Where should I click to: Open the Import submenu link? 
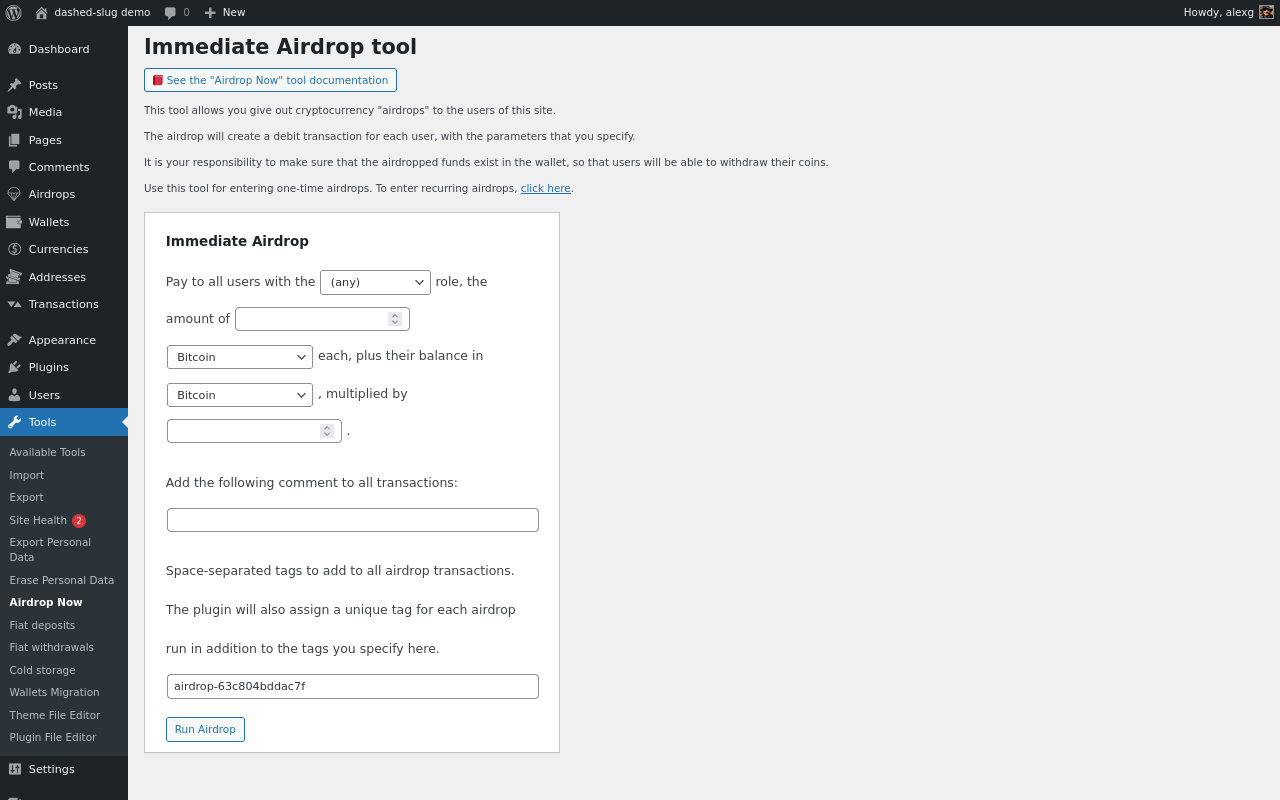click(27, 476)
